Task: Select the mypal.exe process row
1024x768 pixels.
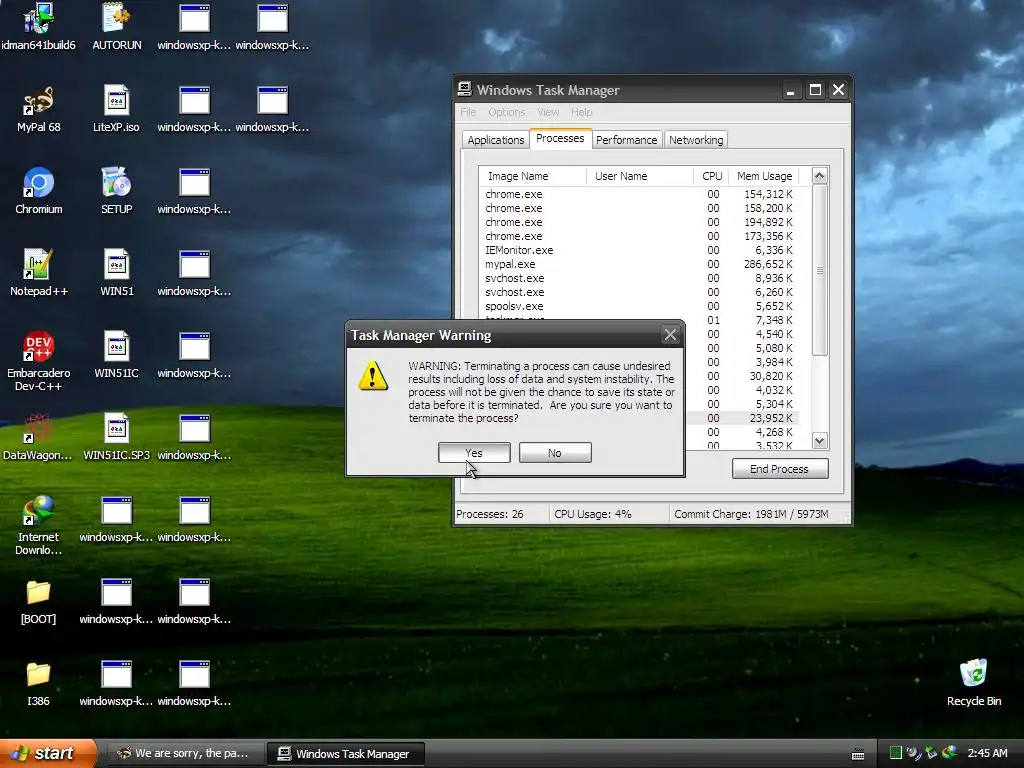Action: [x=639, y=264]
